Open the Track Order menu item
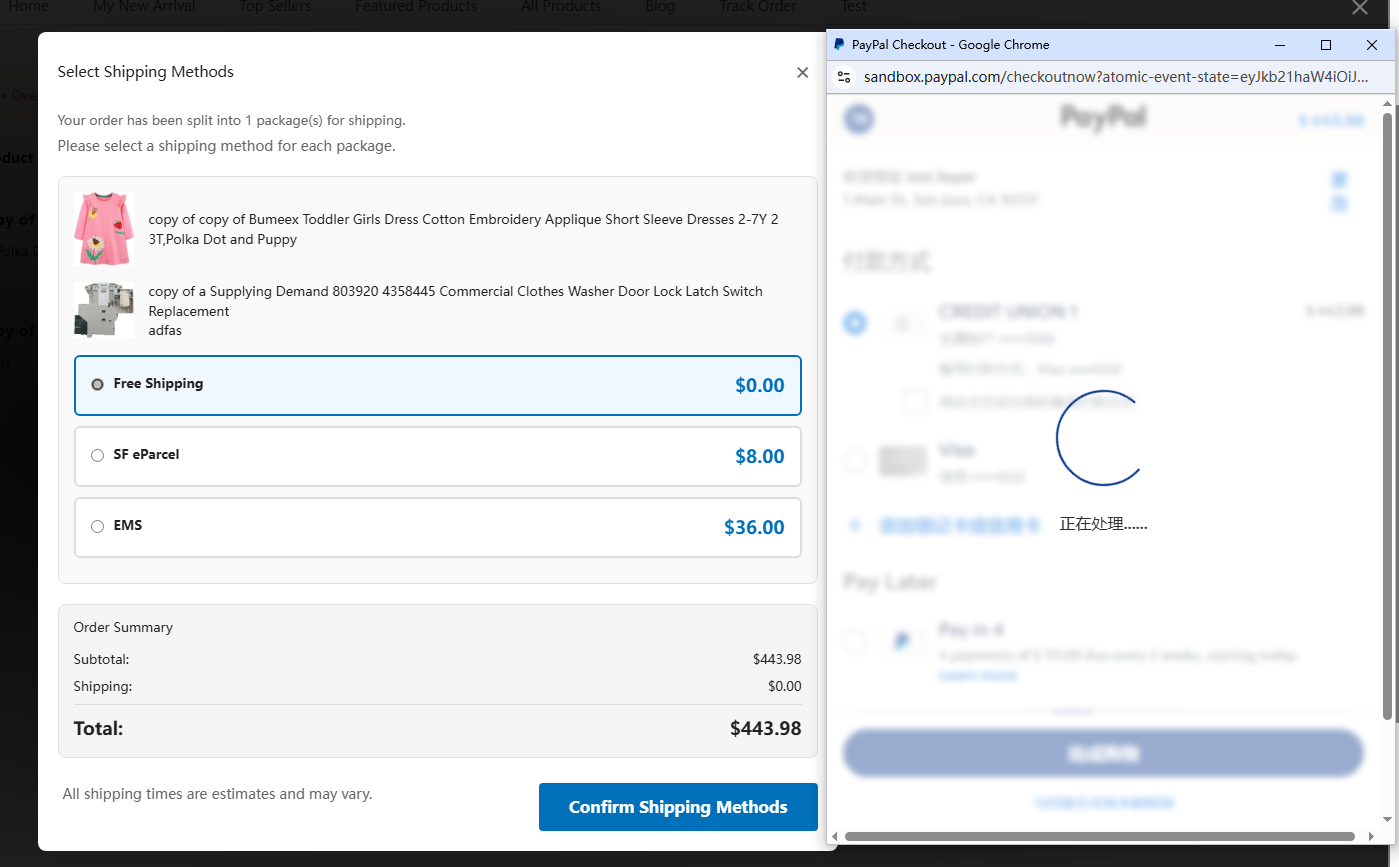 click(x=758, y=7)
